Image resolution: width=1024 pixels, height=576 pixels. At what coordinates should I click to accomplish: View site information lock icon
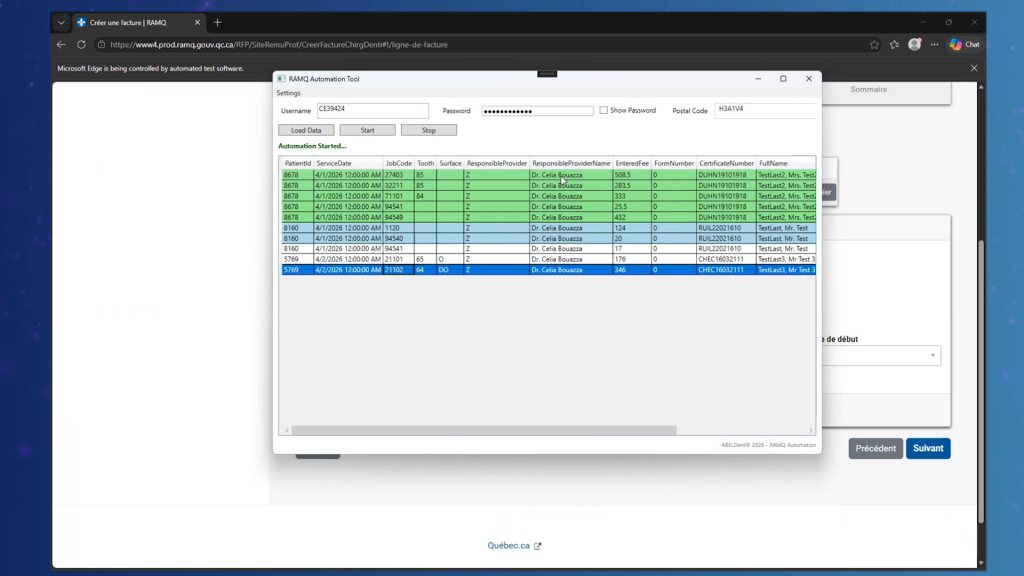pos(101,44)
